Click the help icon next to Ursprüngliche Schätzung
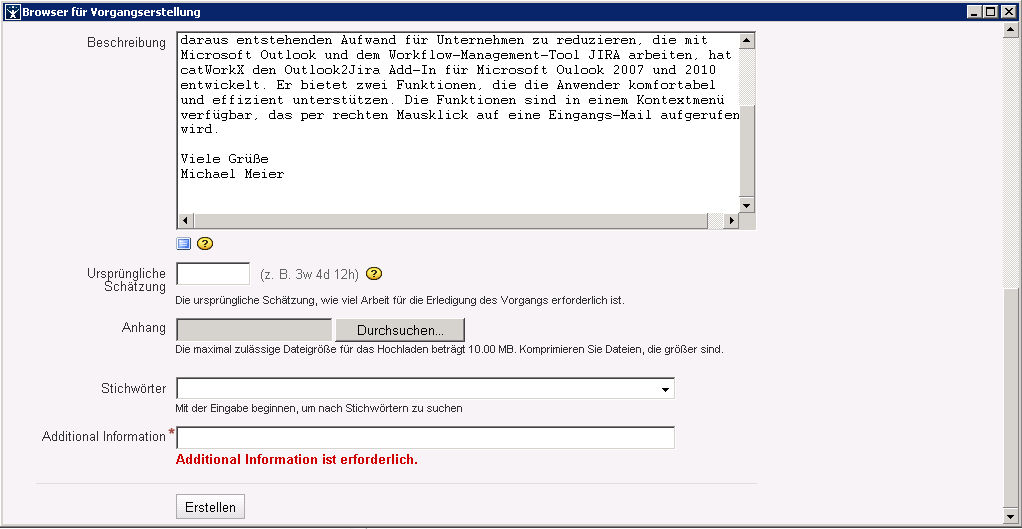Image resolution: width=1022 pixels, height=529 pixels. pyautogui.click(x=375, y=274)
